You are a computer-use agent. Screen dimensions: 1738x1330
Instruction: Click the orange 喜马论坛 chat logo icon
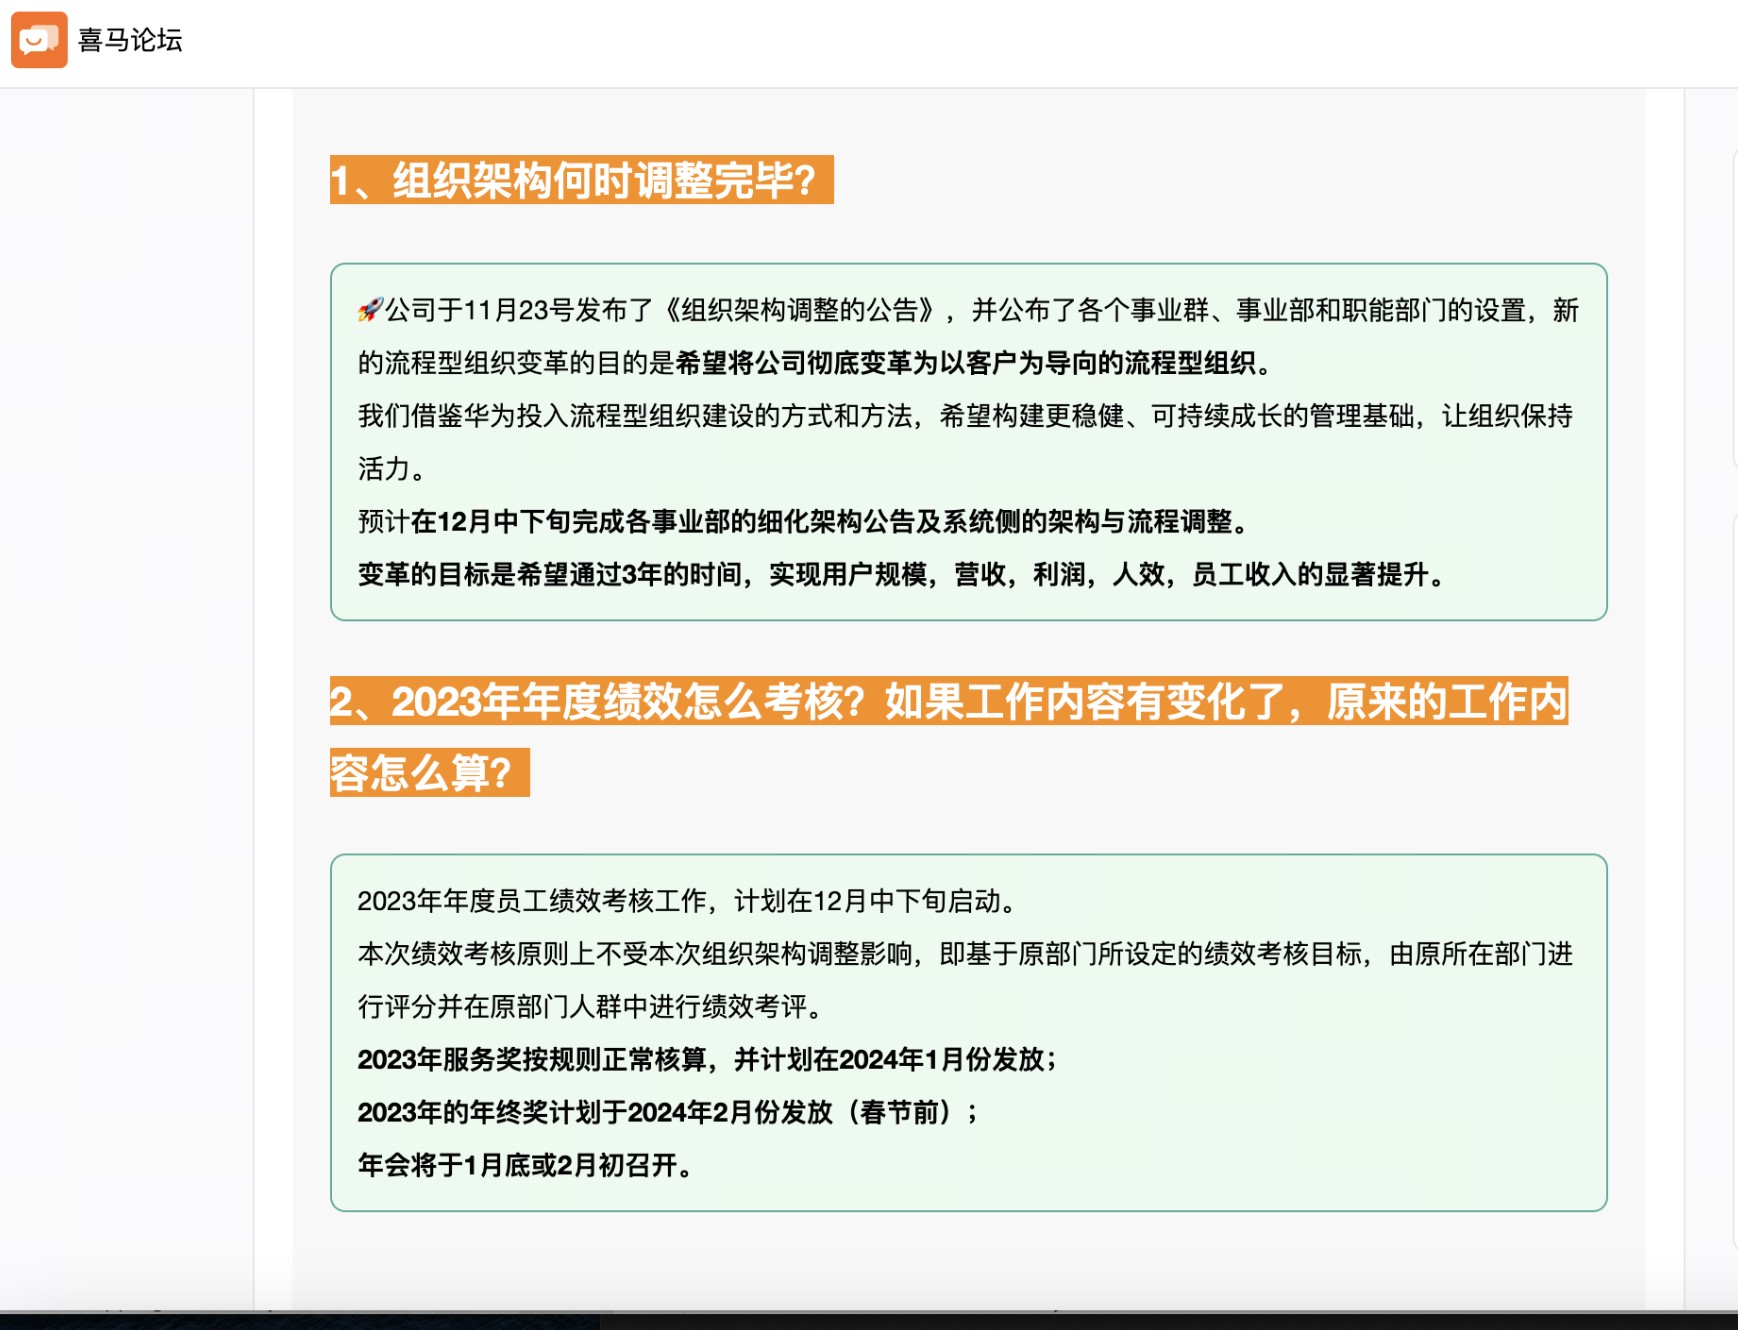[39, 40]
